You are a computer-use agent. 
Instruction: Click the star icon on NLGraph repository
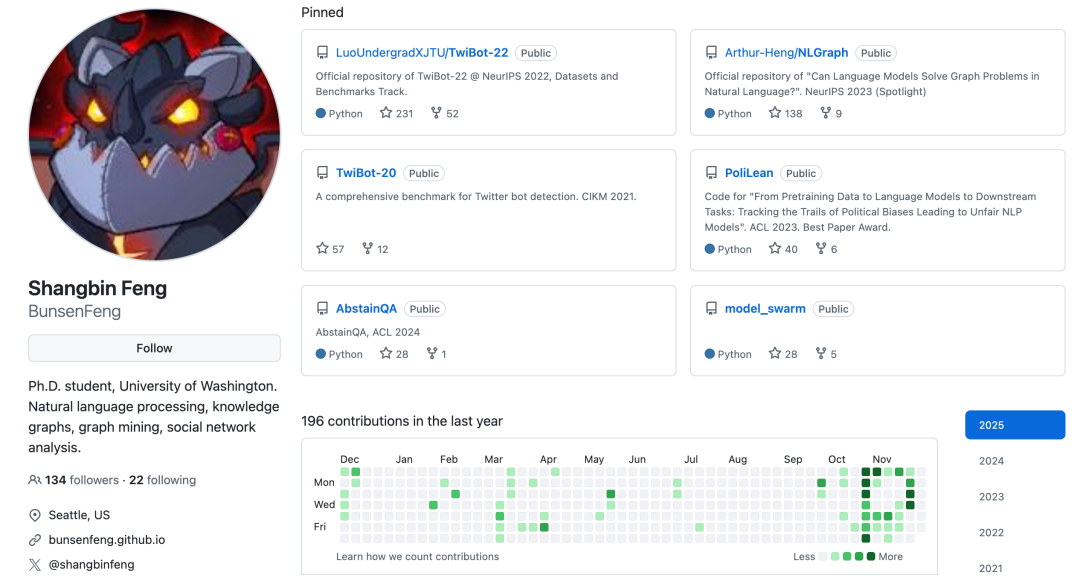click(775, 113)
